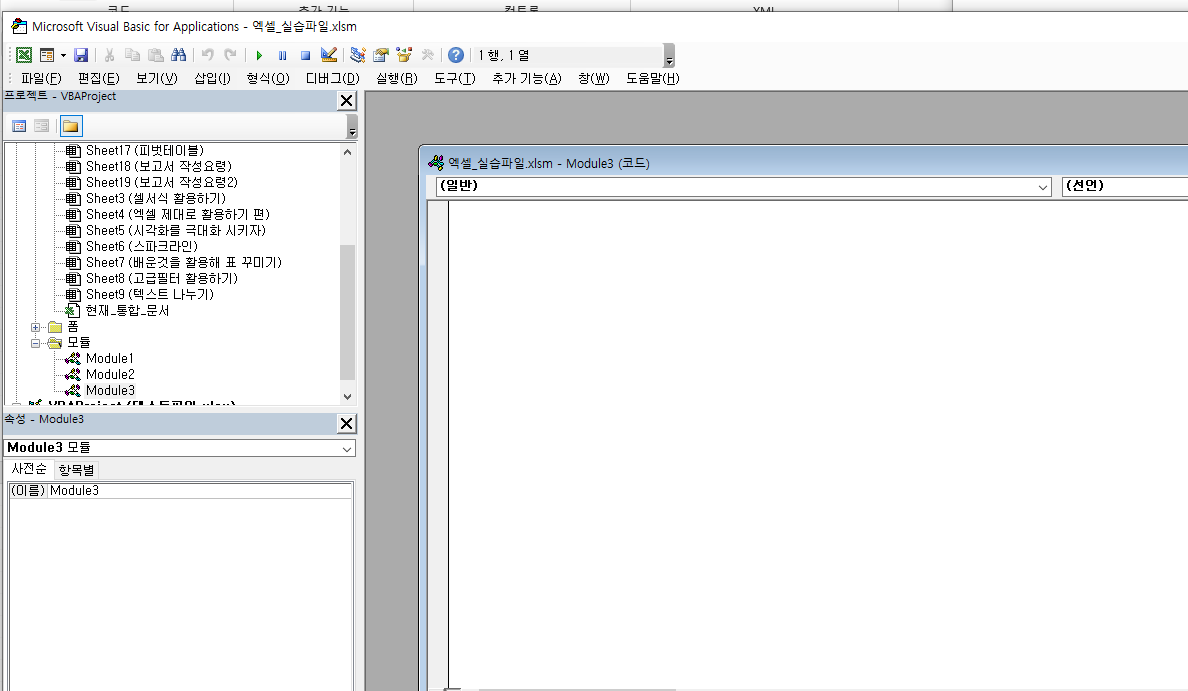Image resolution: width=1188 pixels, height=691 pixels.
Task: Click the Undo arrow icon
Action: pos(207,55)
